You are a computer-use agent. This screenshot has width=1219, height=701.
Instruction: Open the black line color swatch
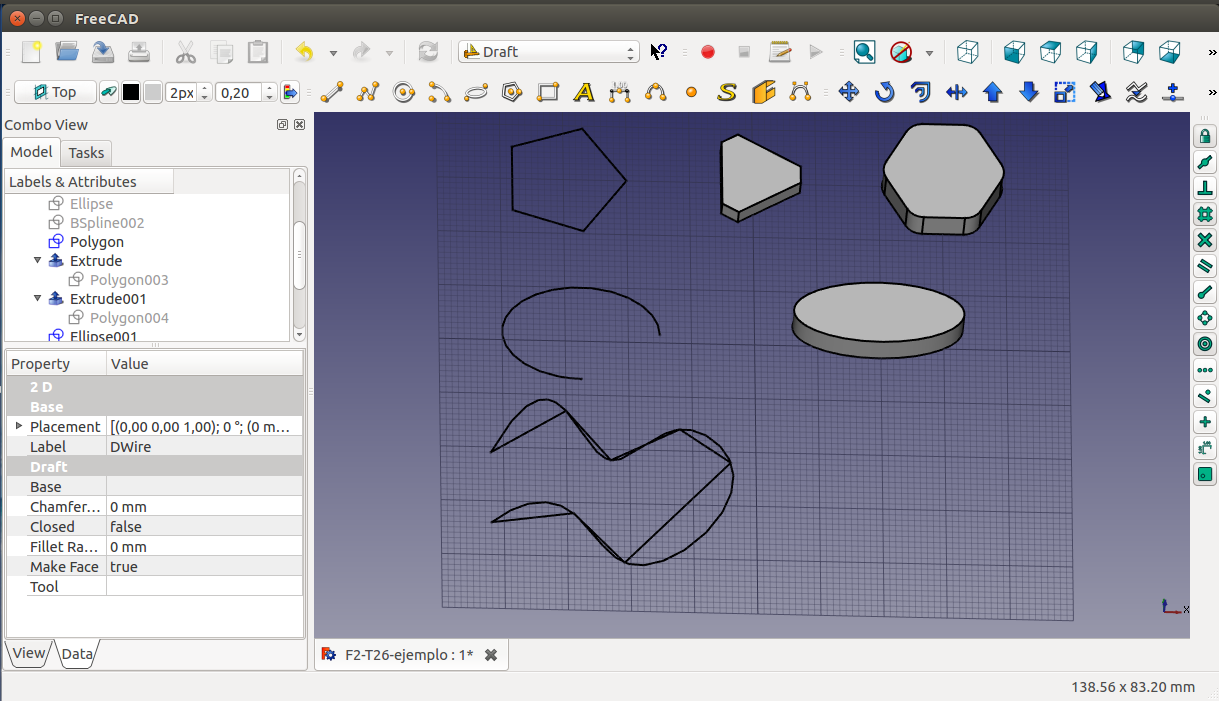(131, 93)
